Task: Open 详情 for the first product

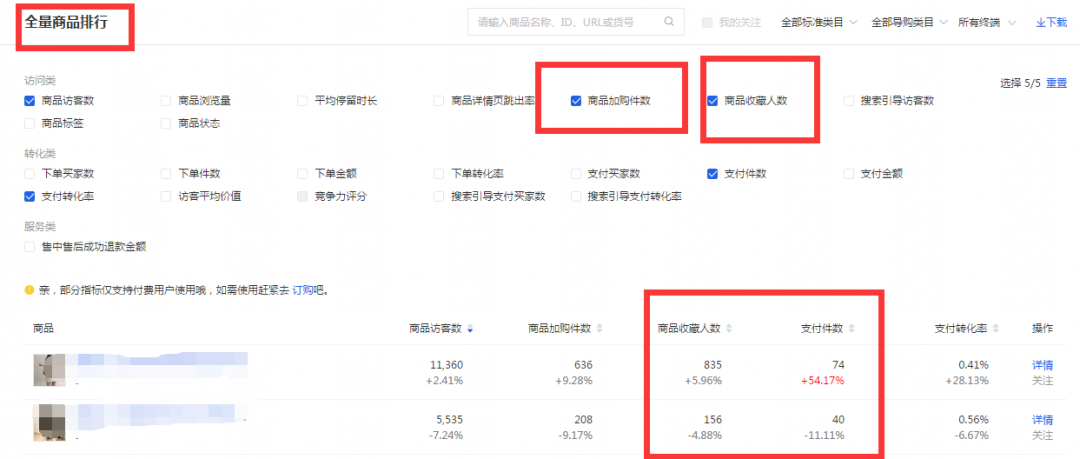Action: [1042, 365]
